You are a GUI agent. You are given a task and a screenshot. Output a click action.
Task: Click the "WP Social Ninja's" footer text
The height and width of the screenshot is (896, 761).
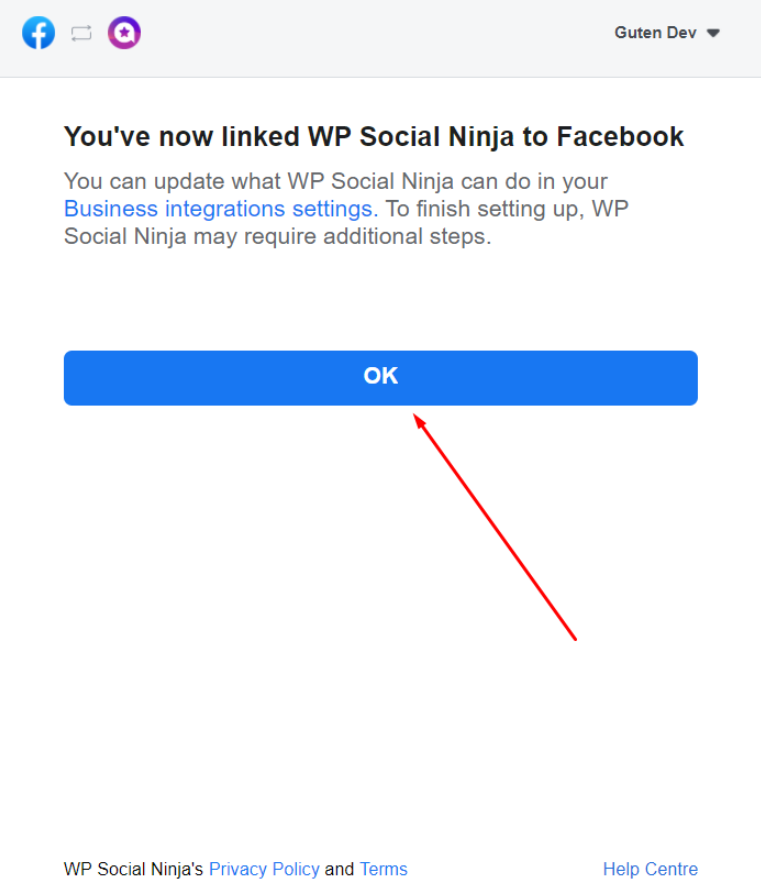[x=133, y=869]
